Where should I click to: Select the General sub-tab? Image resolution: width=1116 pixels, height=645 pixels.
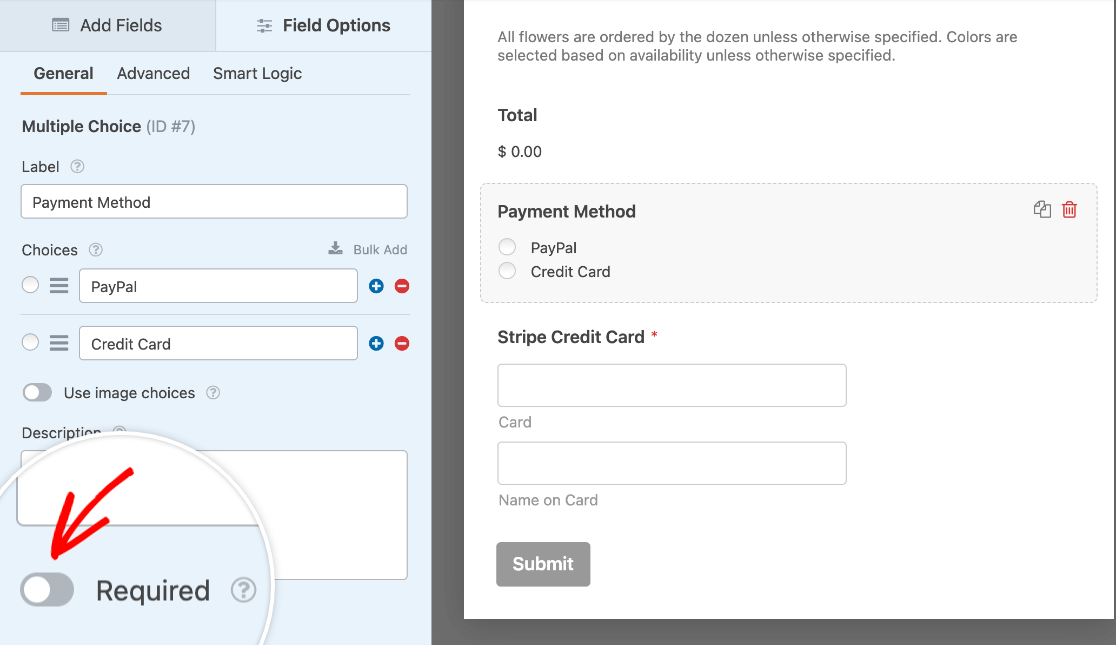point(63,73)
